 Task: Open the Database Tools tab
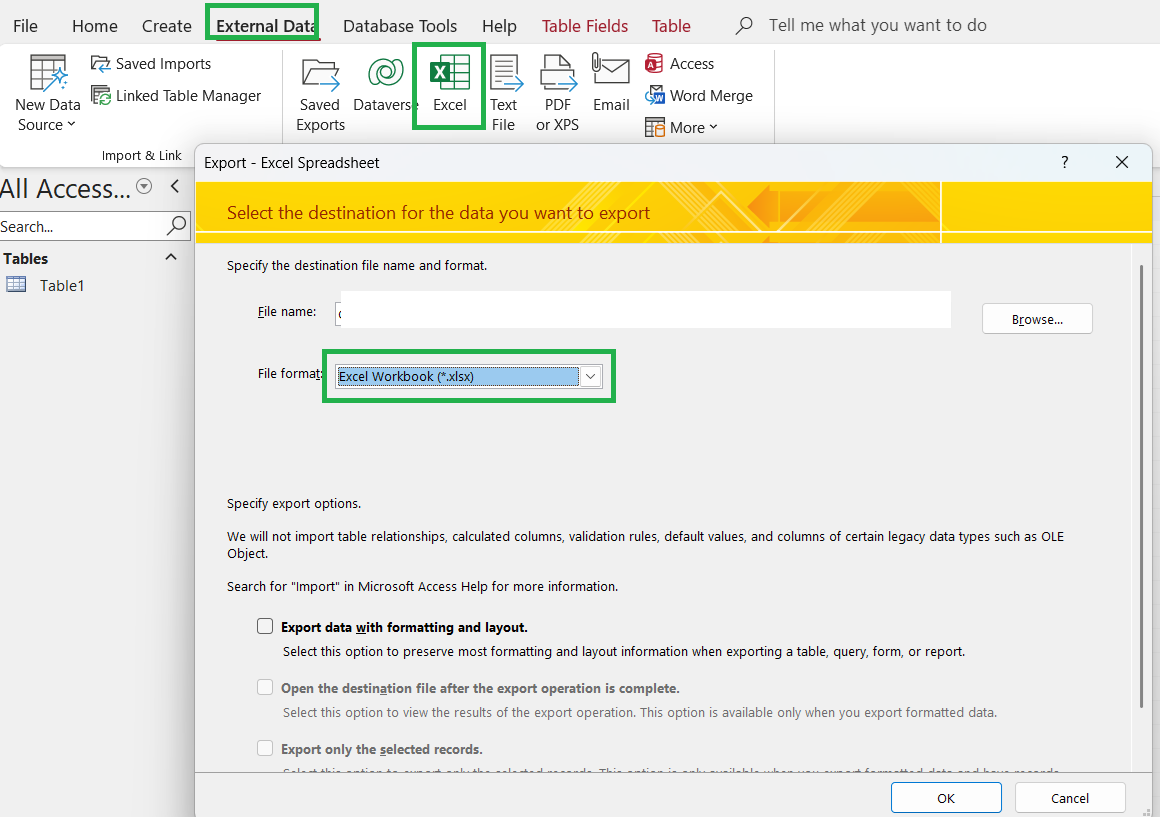(x=399, y=26)
